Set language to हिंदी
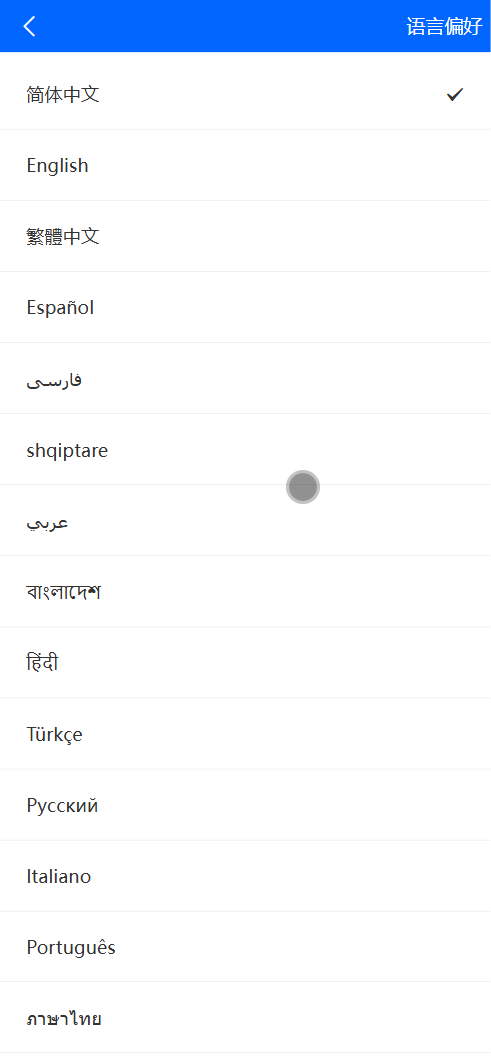This screenshot has width=491, height=1062. click(x=245, y=663)
